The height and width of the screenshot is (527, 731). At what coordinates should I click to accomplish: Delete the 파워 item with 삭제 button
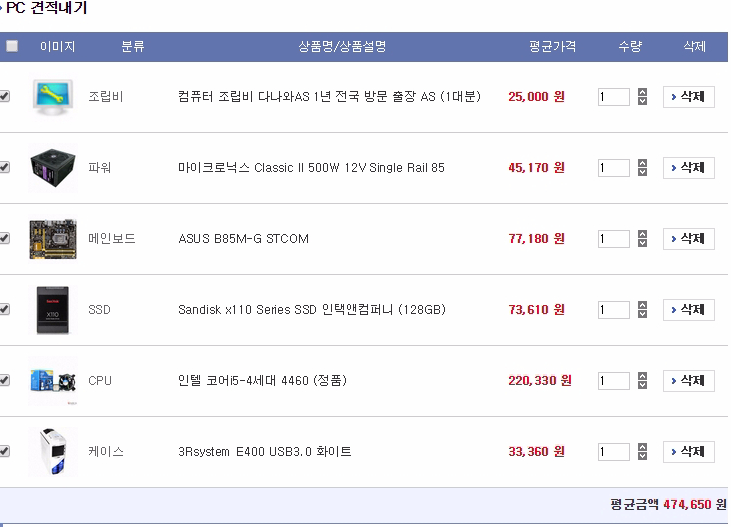pyautogui.click(x=688, y=168)
